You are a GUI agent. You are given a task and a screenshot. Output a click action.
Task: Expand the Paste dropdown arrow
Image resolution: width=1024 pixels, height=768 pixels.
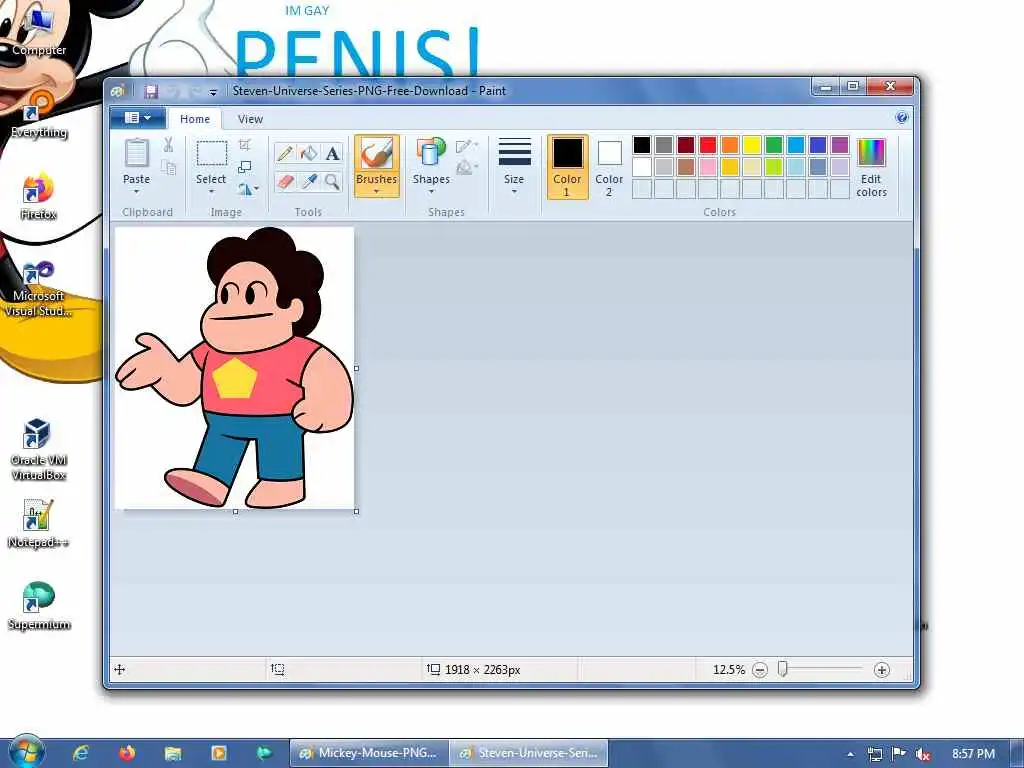136,192
